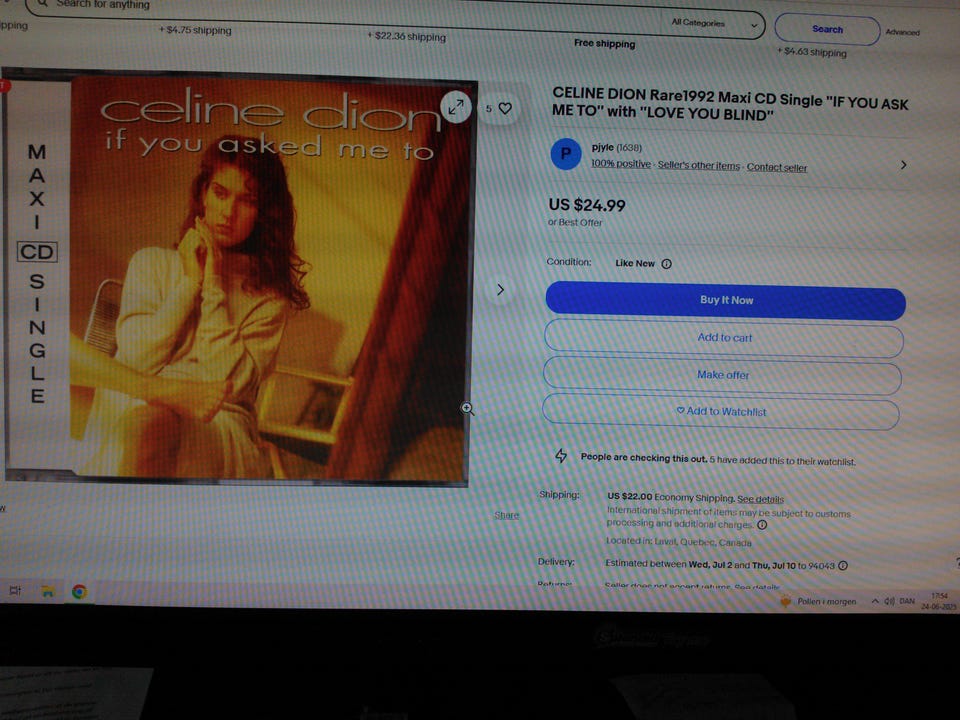Click the Make offer button
This screenshot has width=960, height=720.
coord(722,375)
